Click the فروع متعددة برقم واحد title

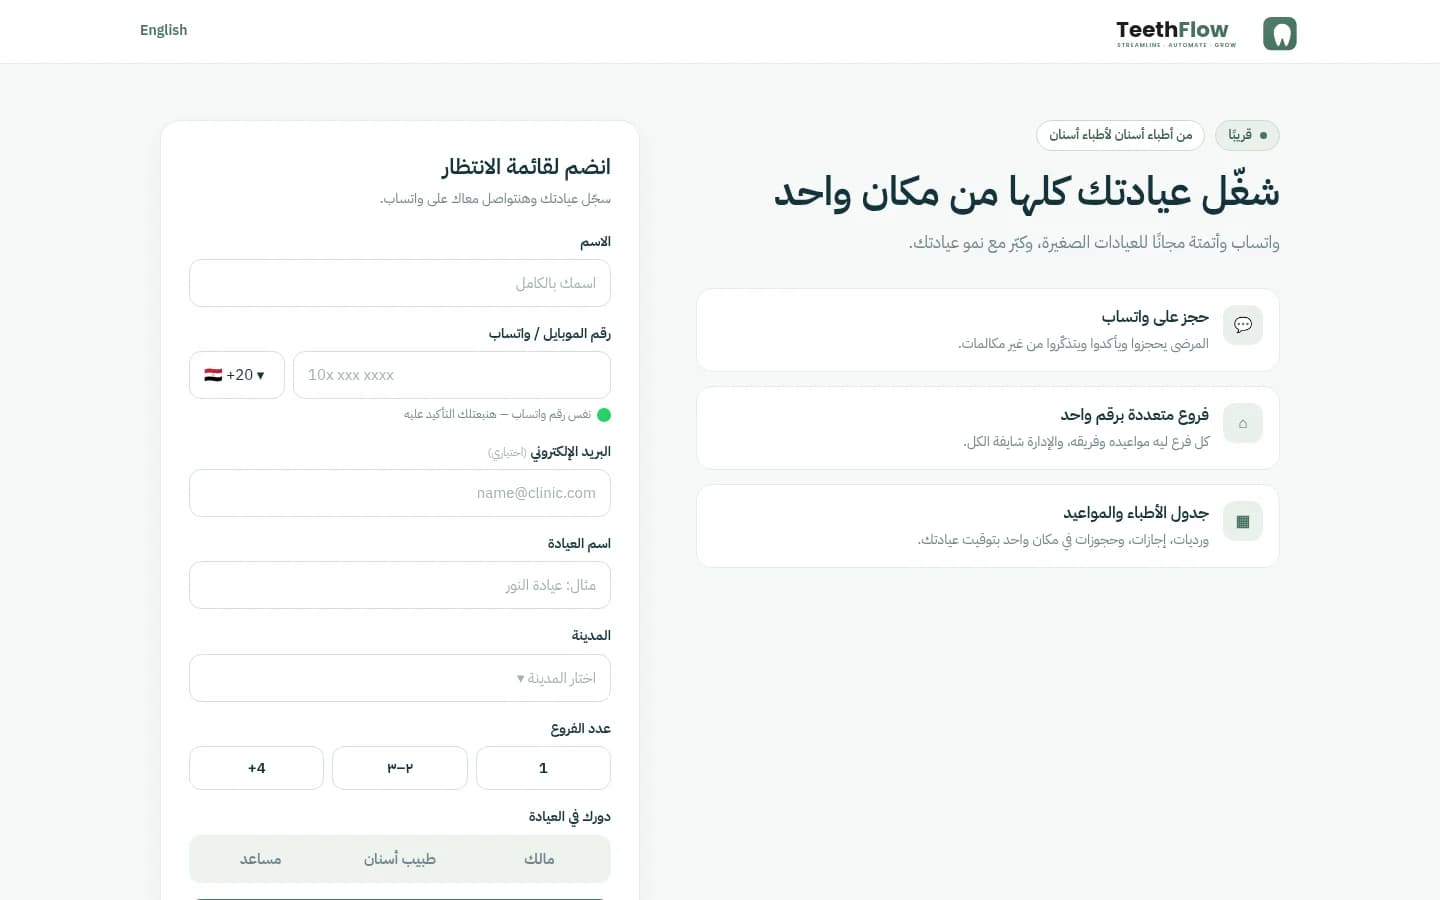tap(1135, 415)
